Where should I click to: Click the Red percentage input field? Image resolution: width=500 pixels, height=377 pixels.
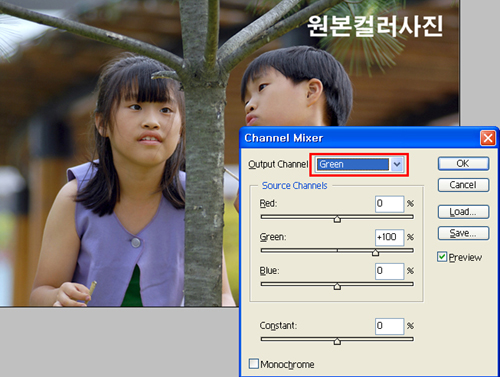click(x=389, y=204)
